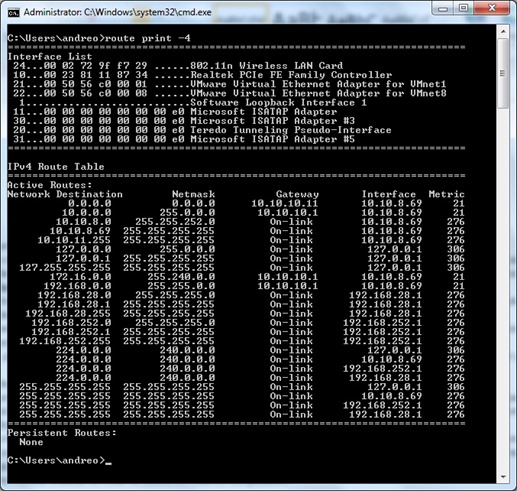Click the blinking cursor at the final prompt
The width and height of the screenshot is (517, 491).
click(x=108, y=463)
